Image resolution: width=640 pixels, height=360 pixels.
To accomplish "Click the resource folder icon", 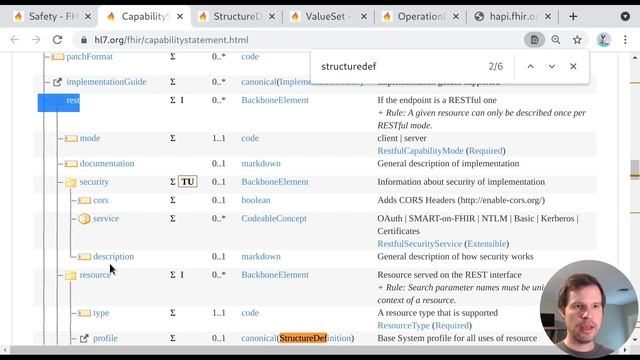I will [71, 275].
